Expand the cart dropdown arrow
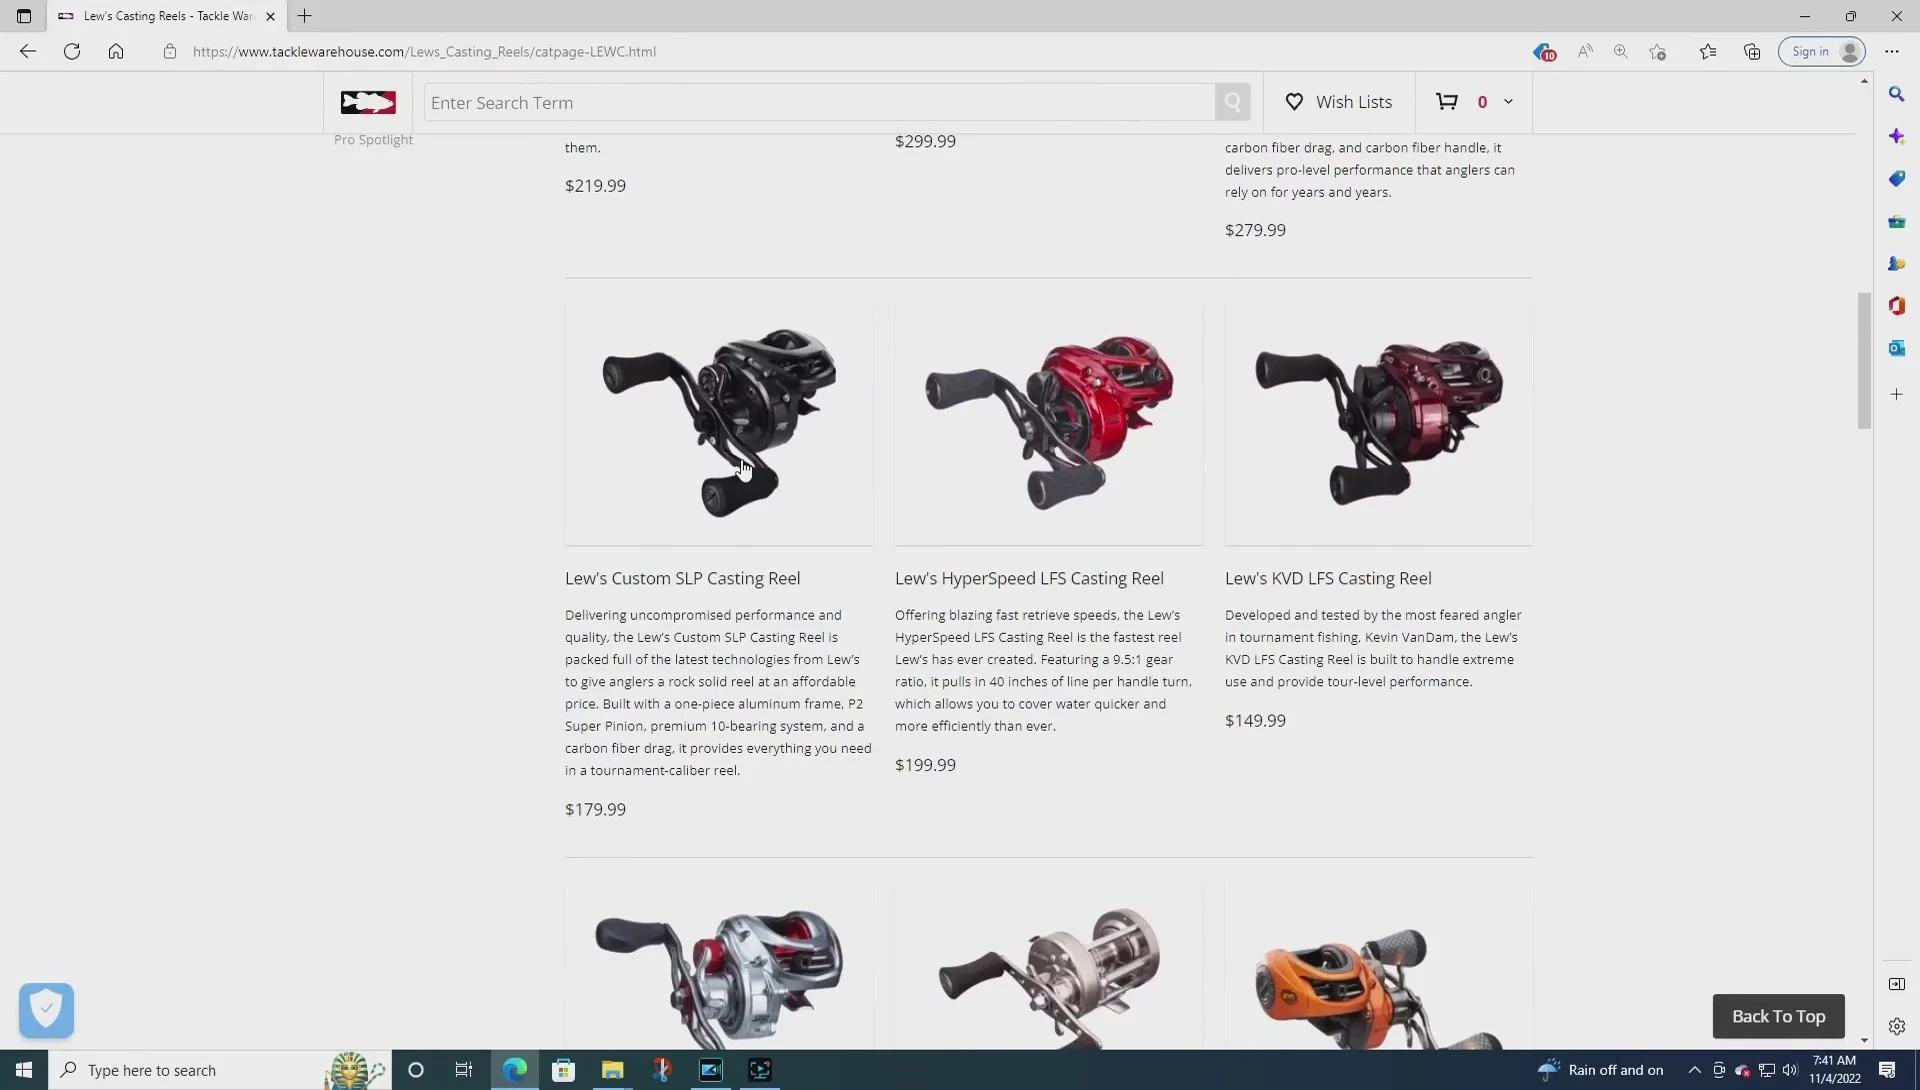 [1508, 101]
